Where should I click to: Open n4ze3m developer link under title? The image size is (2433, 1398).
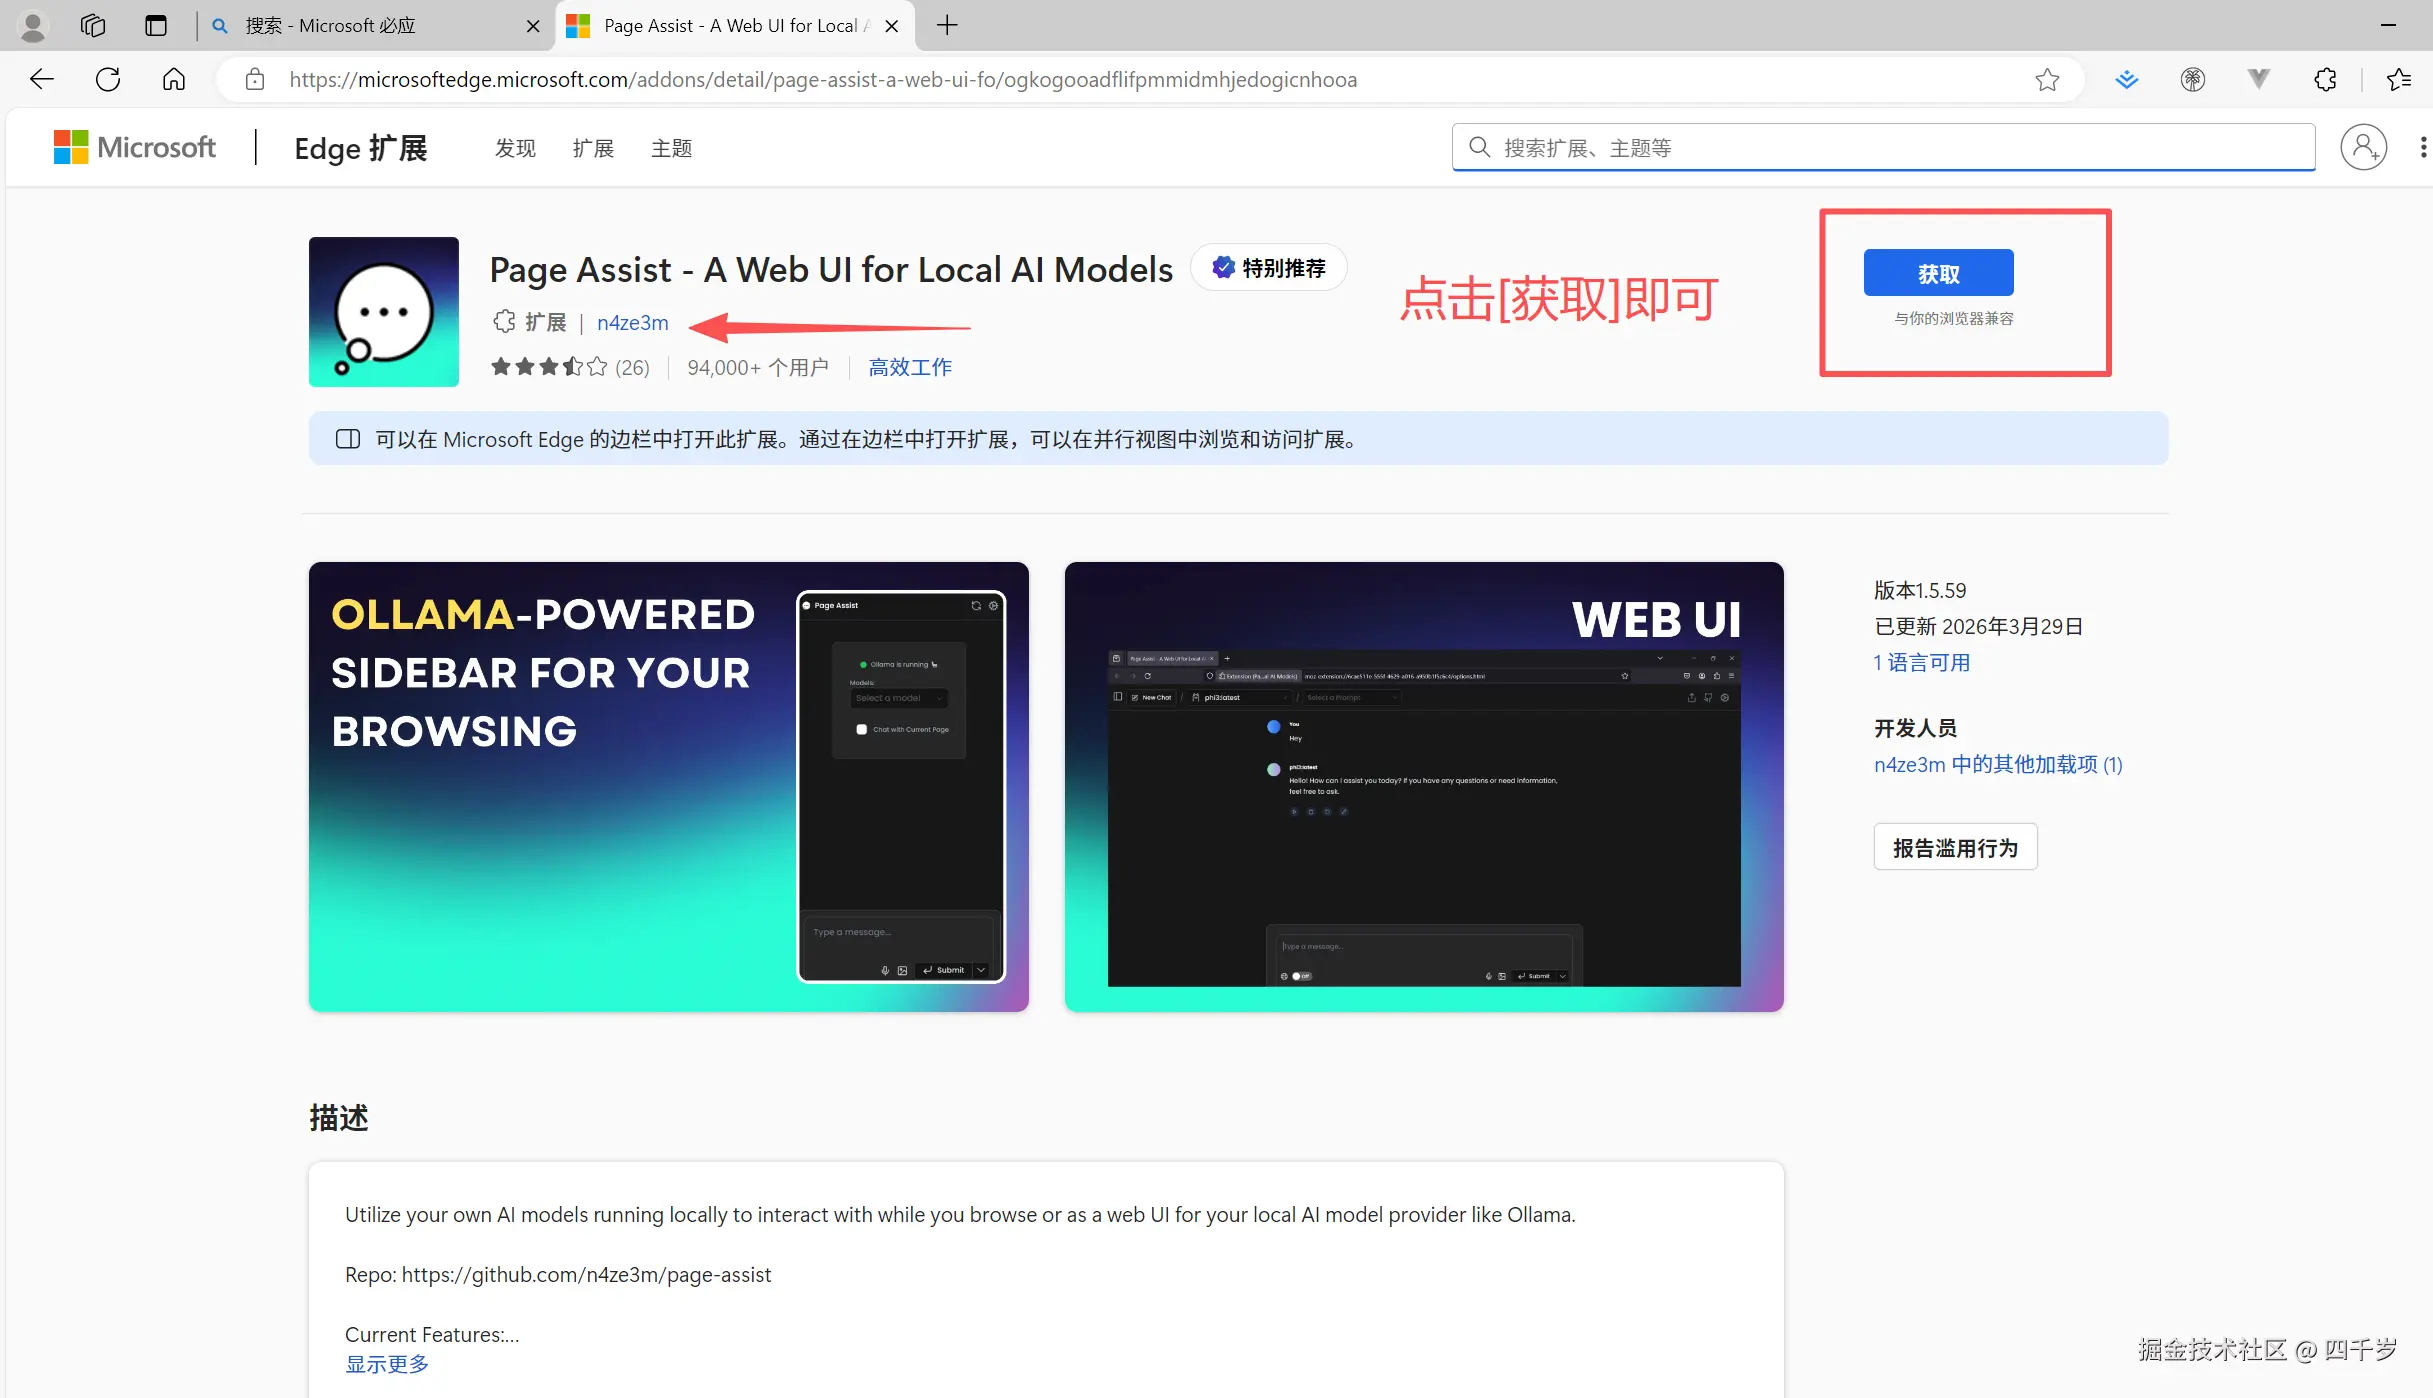[x=632, y=323]
